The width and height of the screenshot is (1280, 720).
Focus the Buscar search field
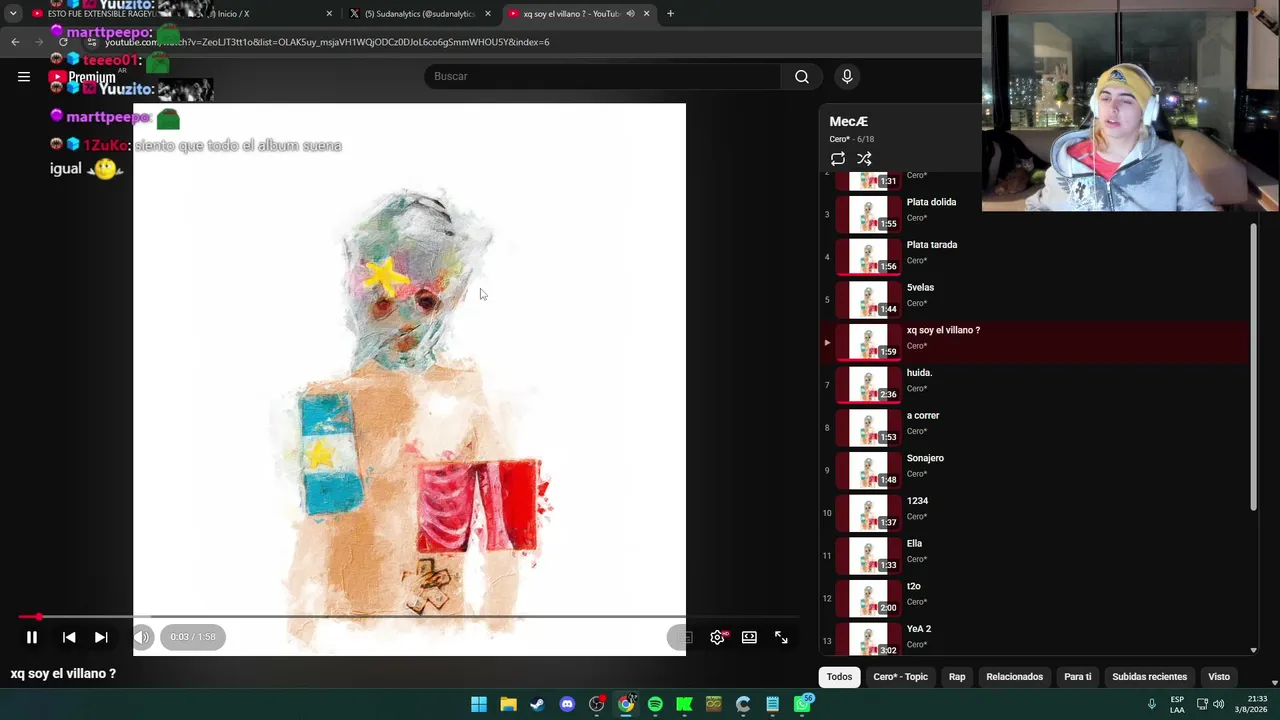[602, 76]
